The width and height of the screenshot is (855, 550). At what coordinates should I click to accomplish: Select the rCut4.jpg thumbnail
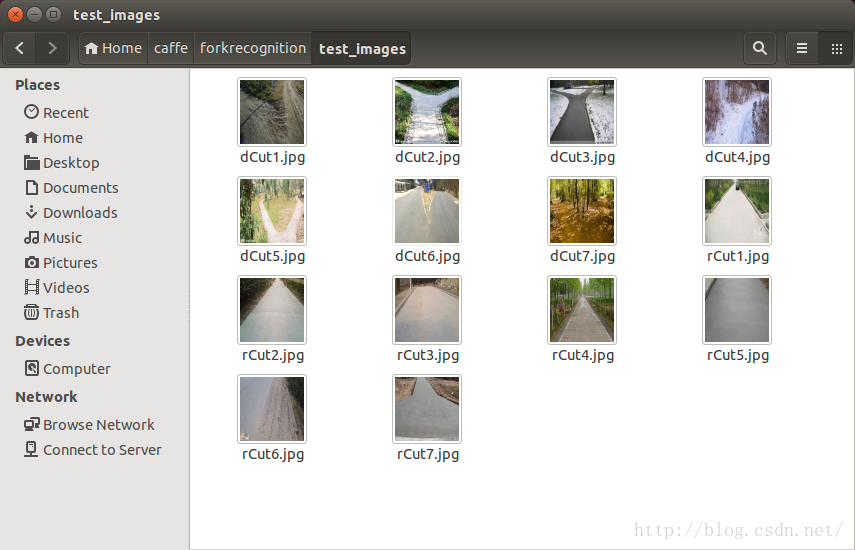(582, 310)
